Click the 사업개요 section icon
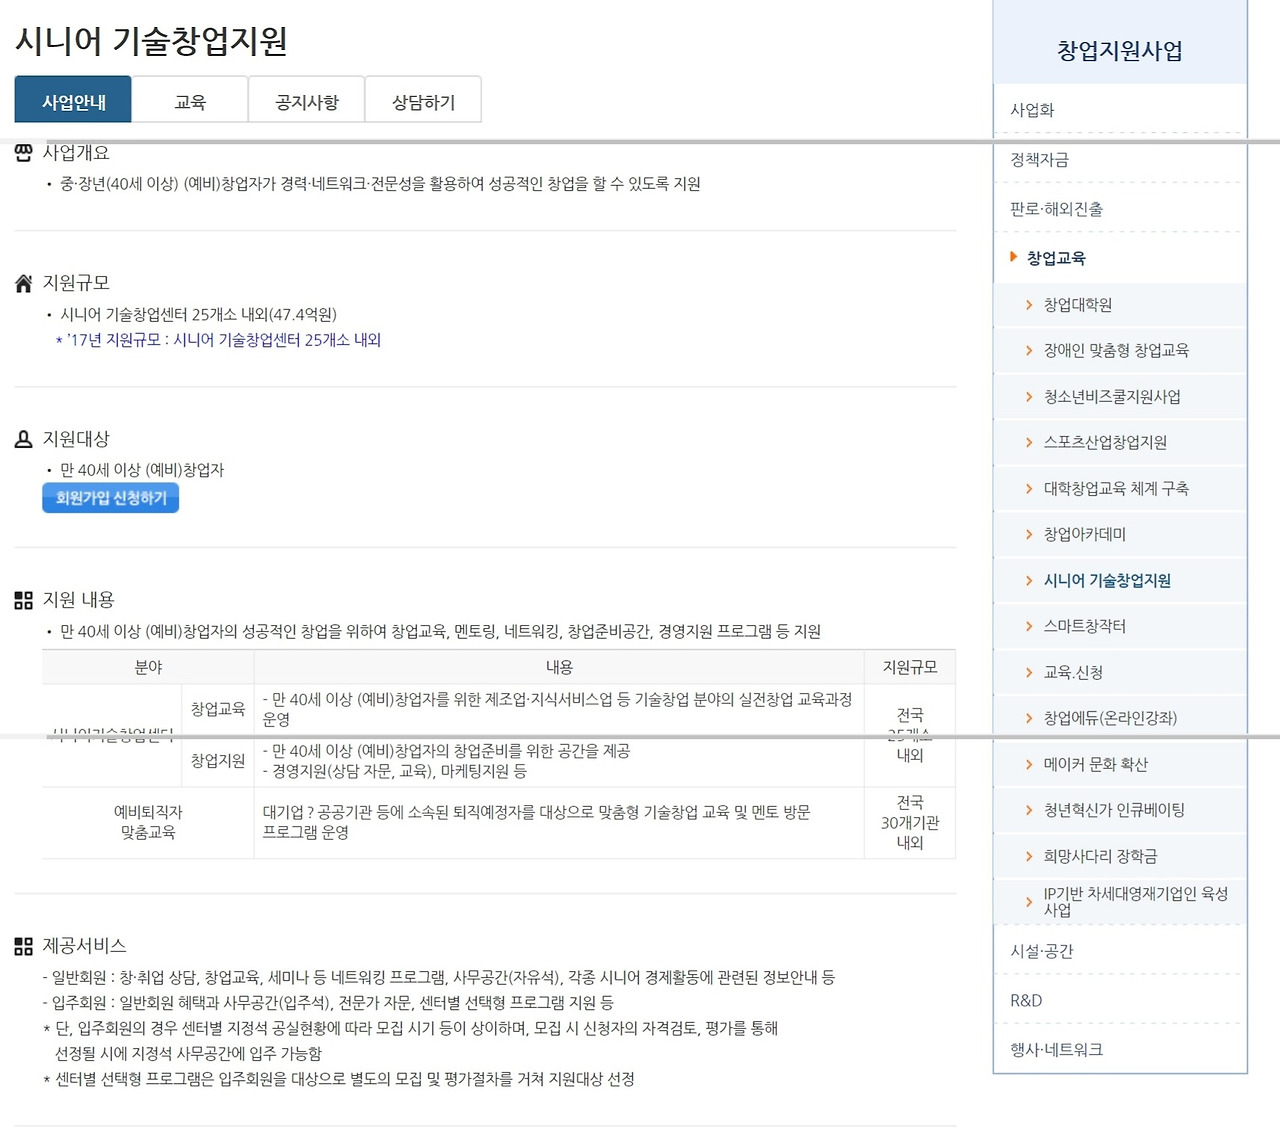This screenshot has height=1142, width=1280. tap(22, 151)
